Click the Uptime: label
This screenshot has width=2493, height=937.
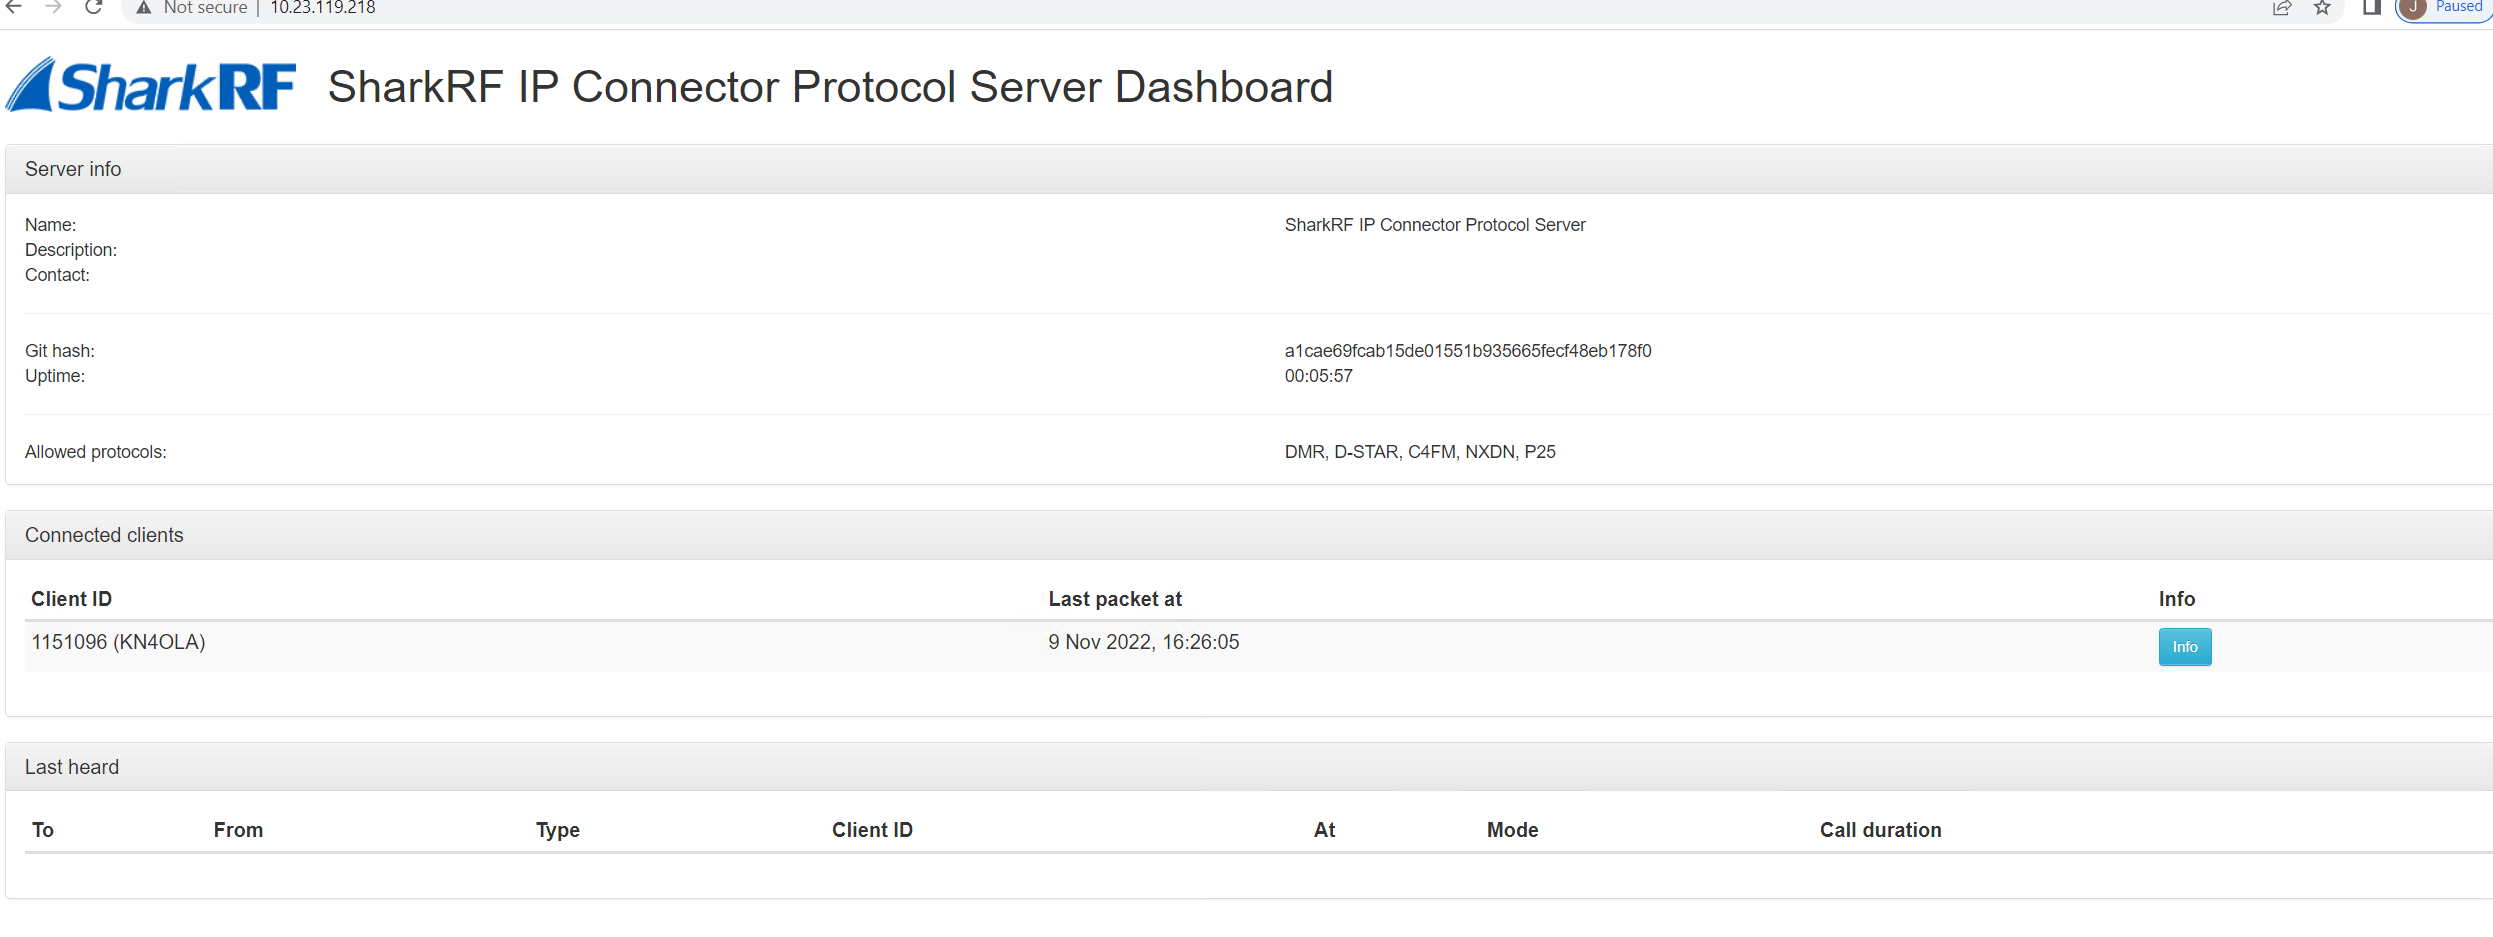tap(55, 376)
